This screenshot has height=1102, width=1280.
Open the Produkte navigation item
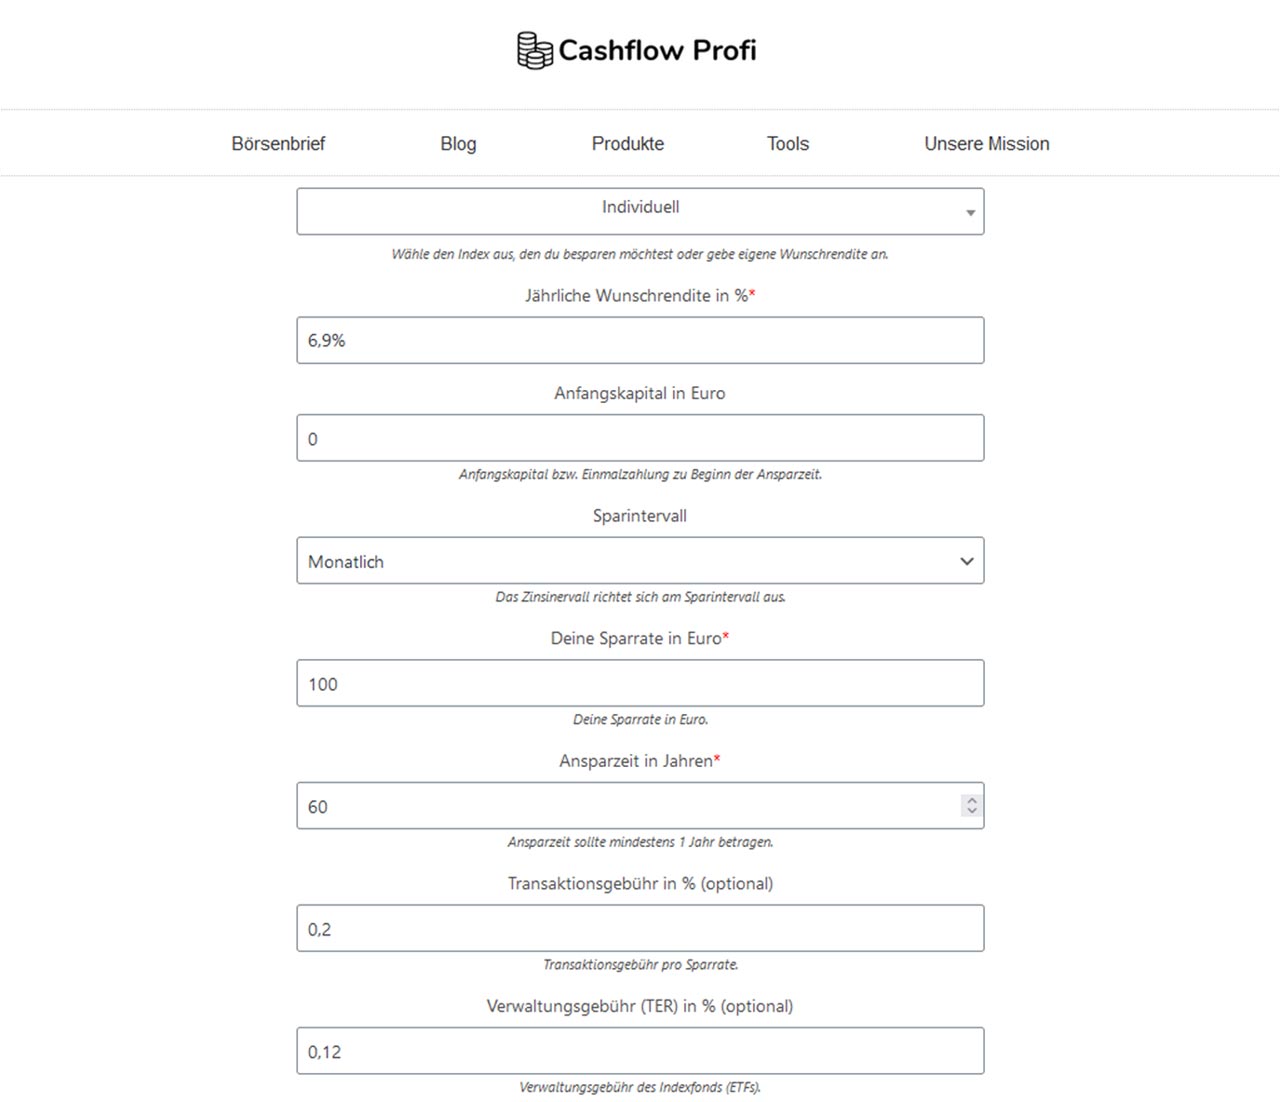click(x=627, y=144)
